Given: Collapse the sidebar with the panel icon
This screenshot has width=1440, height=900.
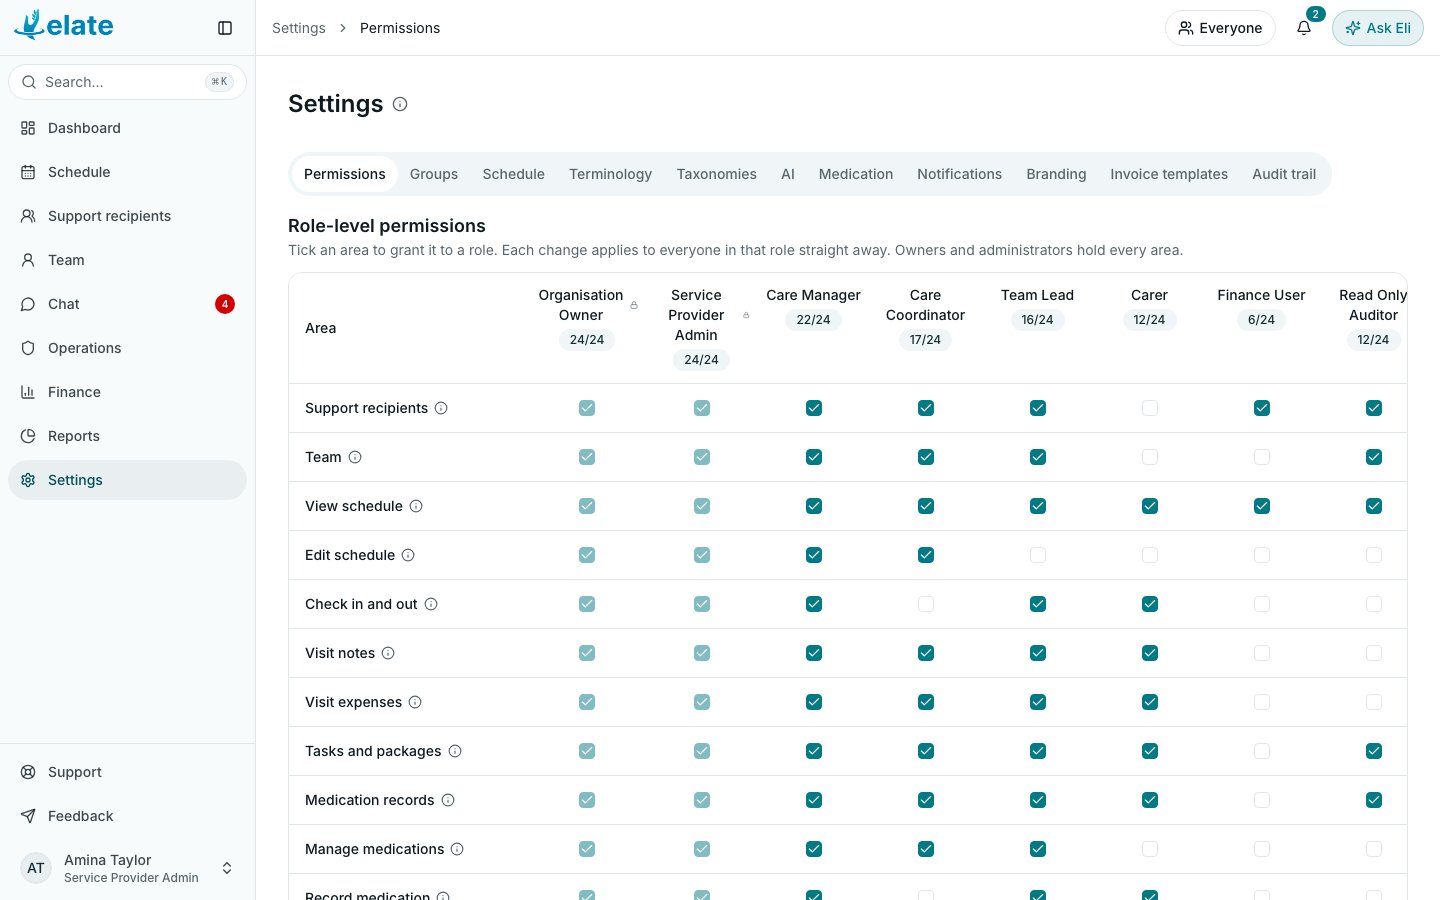Looking at the screenshot, I should click(x=225, y=28).
